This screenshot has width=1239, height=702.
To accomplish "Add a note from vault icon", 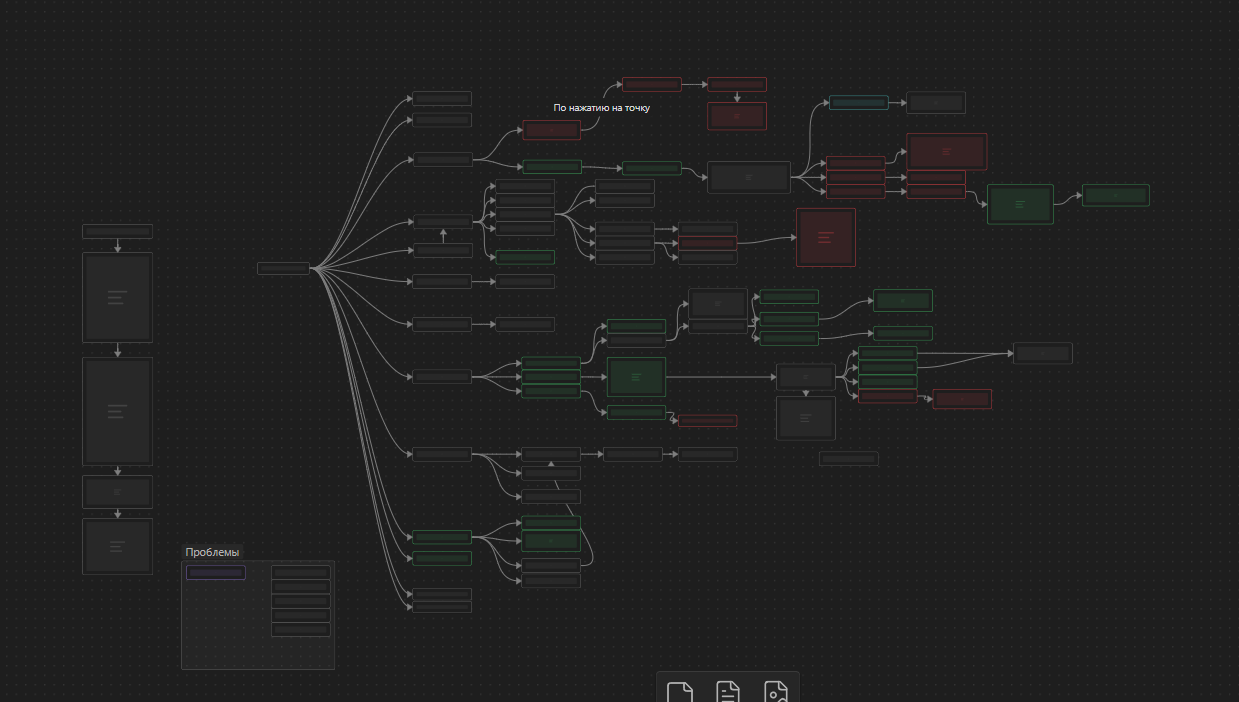I will [x=728, y=692].
